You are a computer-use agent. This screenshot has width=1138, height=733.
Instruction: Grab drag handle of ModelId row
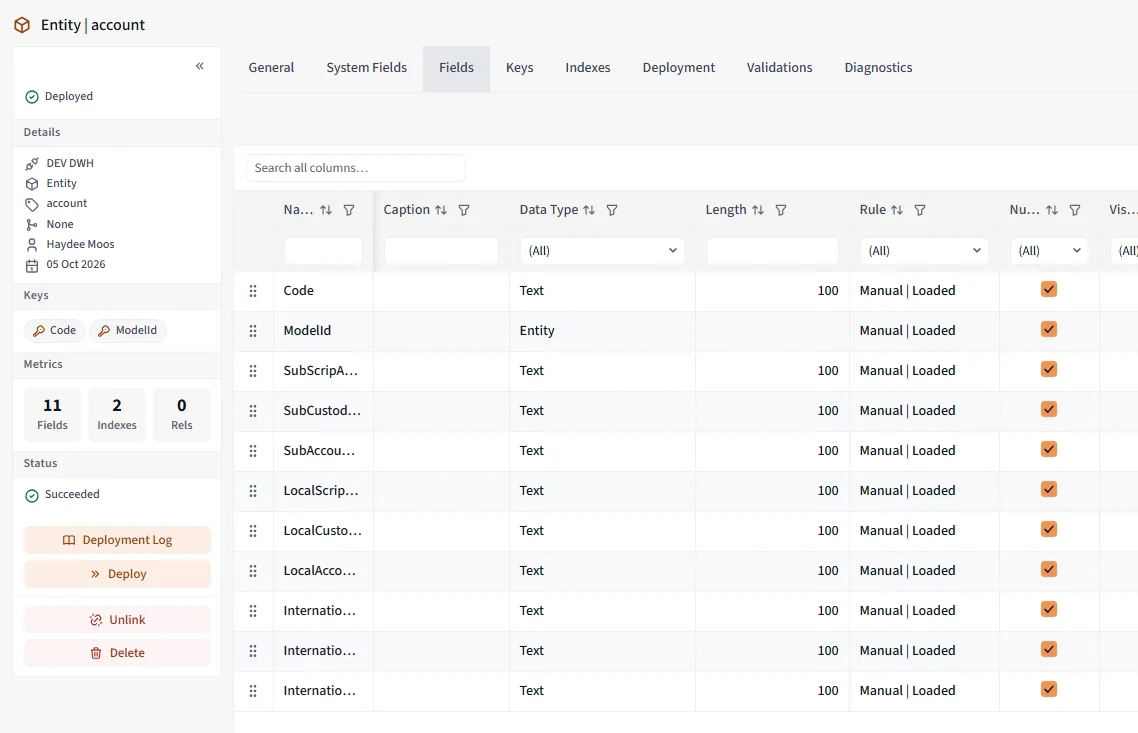point(253,331)
